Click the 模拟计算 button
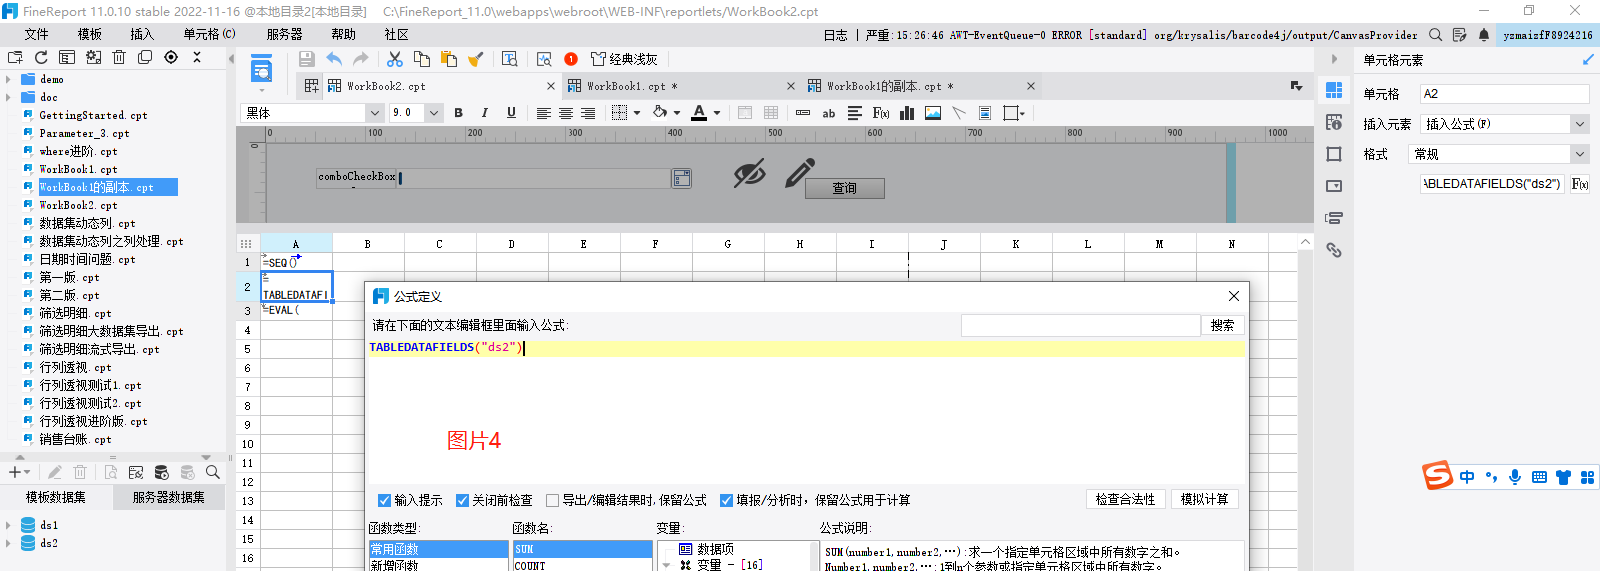This screenshot has height=571, width=1600. point(1204,499)
